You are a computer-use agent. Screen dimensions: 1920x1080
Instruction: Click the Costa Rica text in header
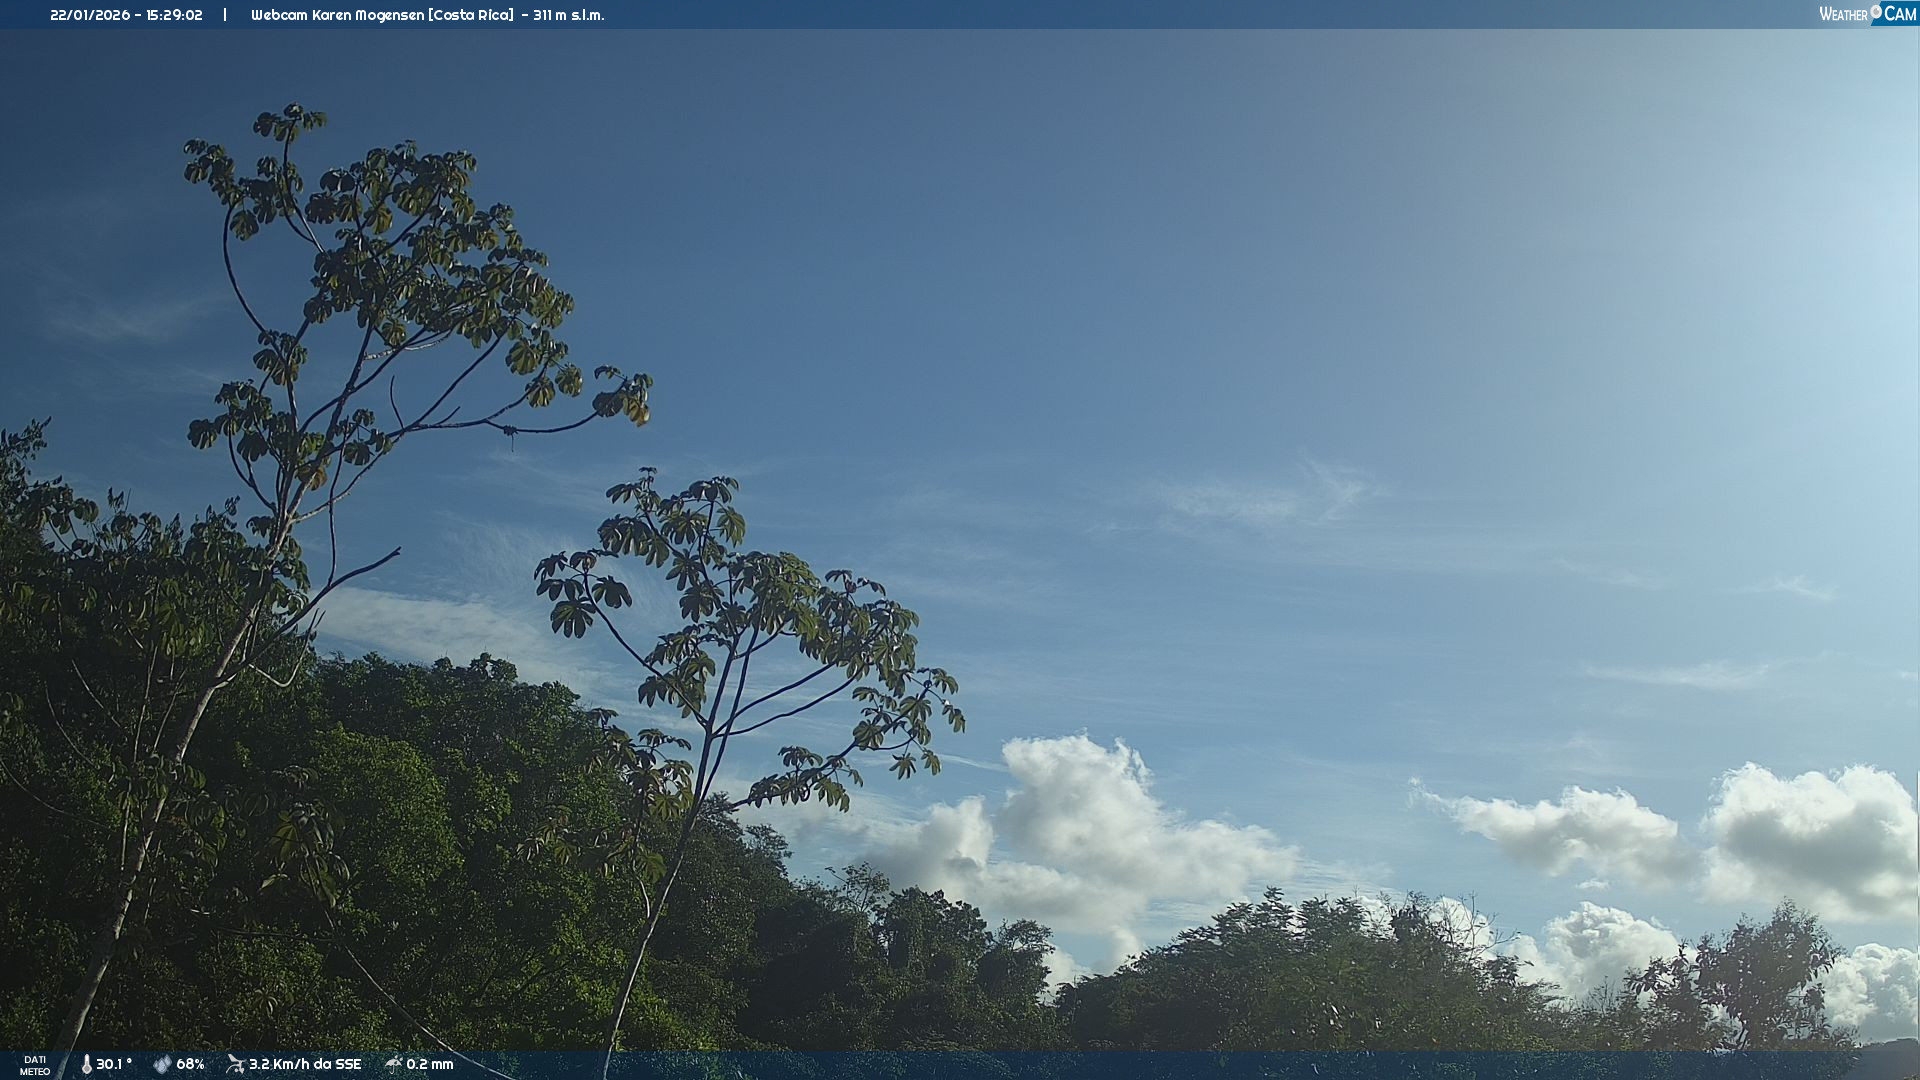click(x=471, y=15)
